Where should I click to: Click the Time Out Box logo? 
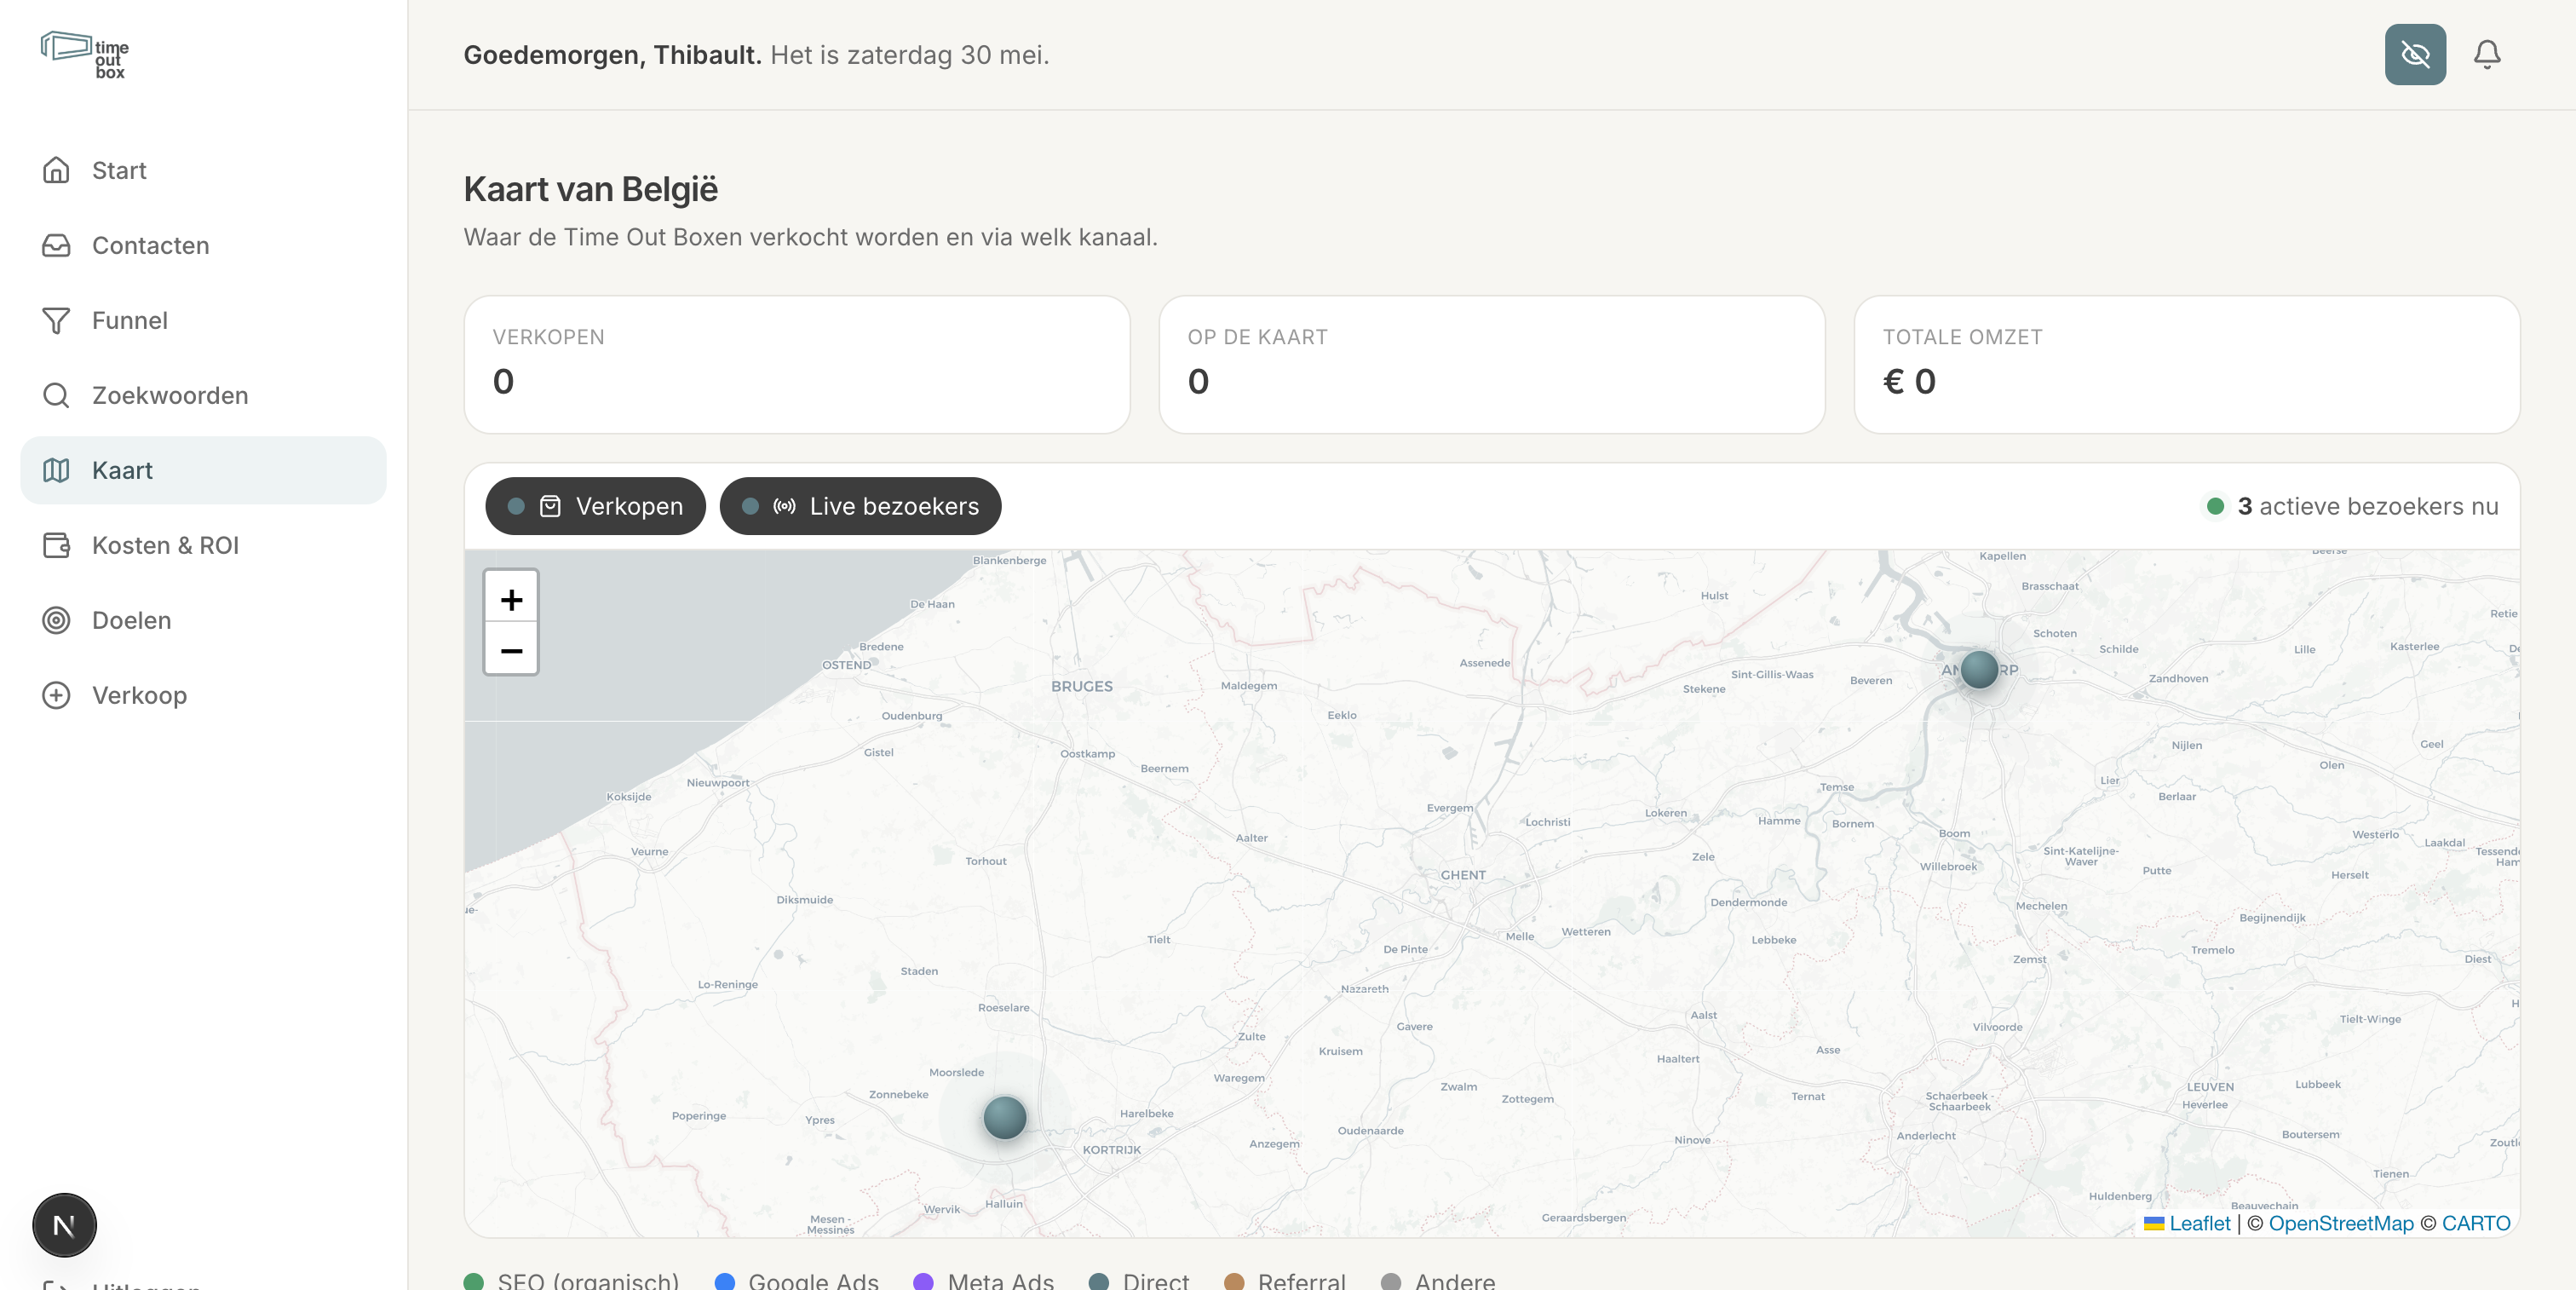tap(85, 55)
